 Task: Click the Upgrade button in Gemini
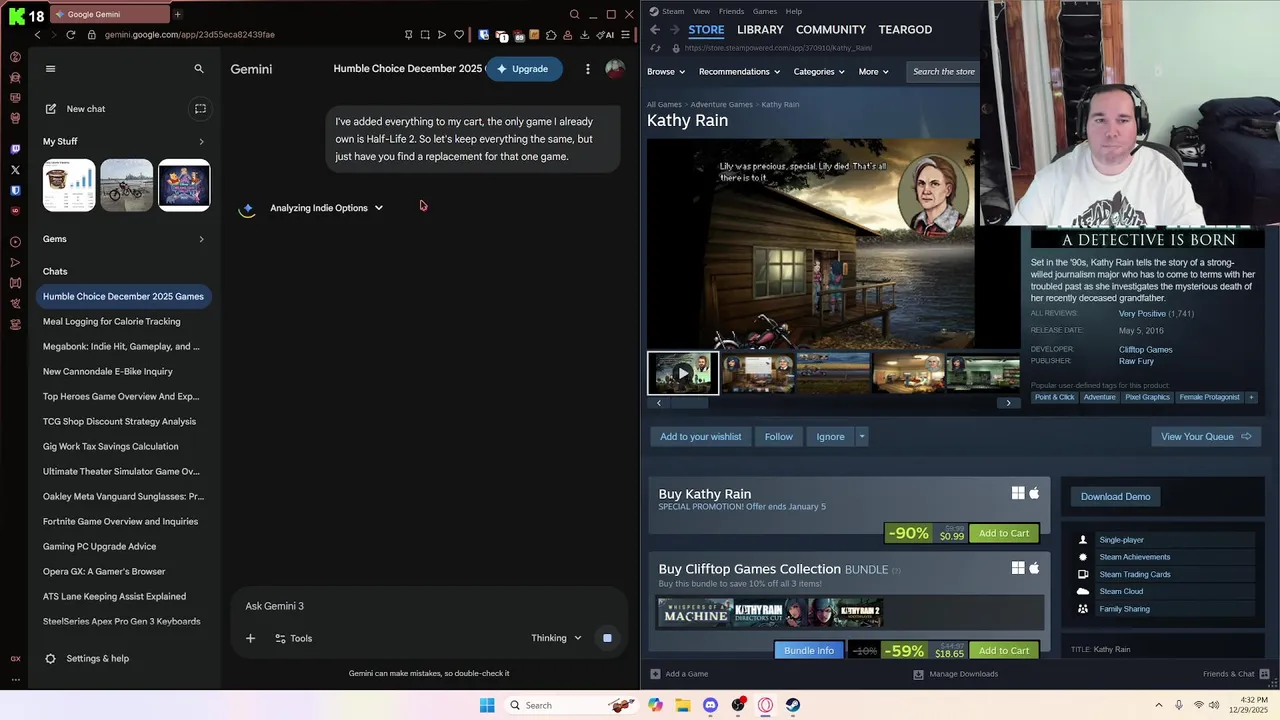point(523,69)
